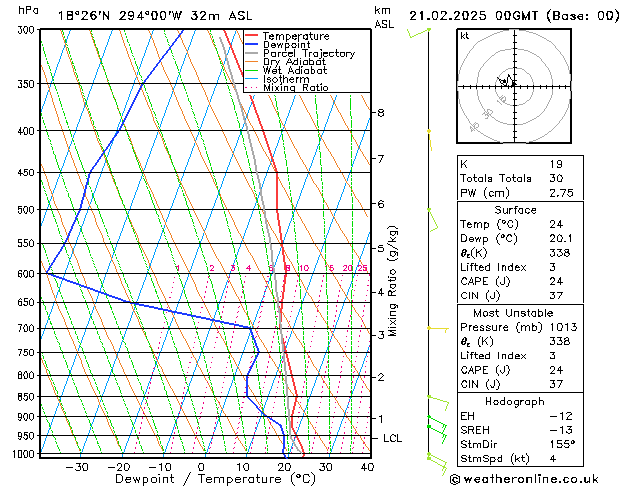Click the gray Parcel Trajectory legend line sample

pos(251,53)
